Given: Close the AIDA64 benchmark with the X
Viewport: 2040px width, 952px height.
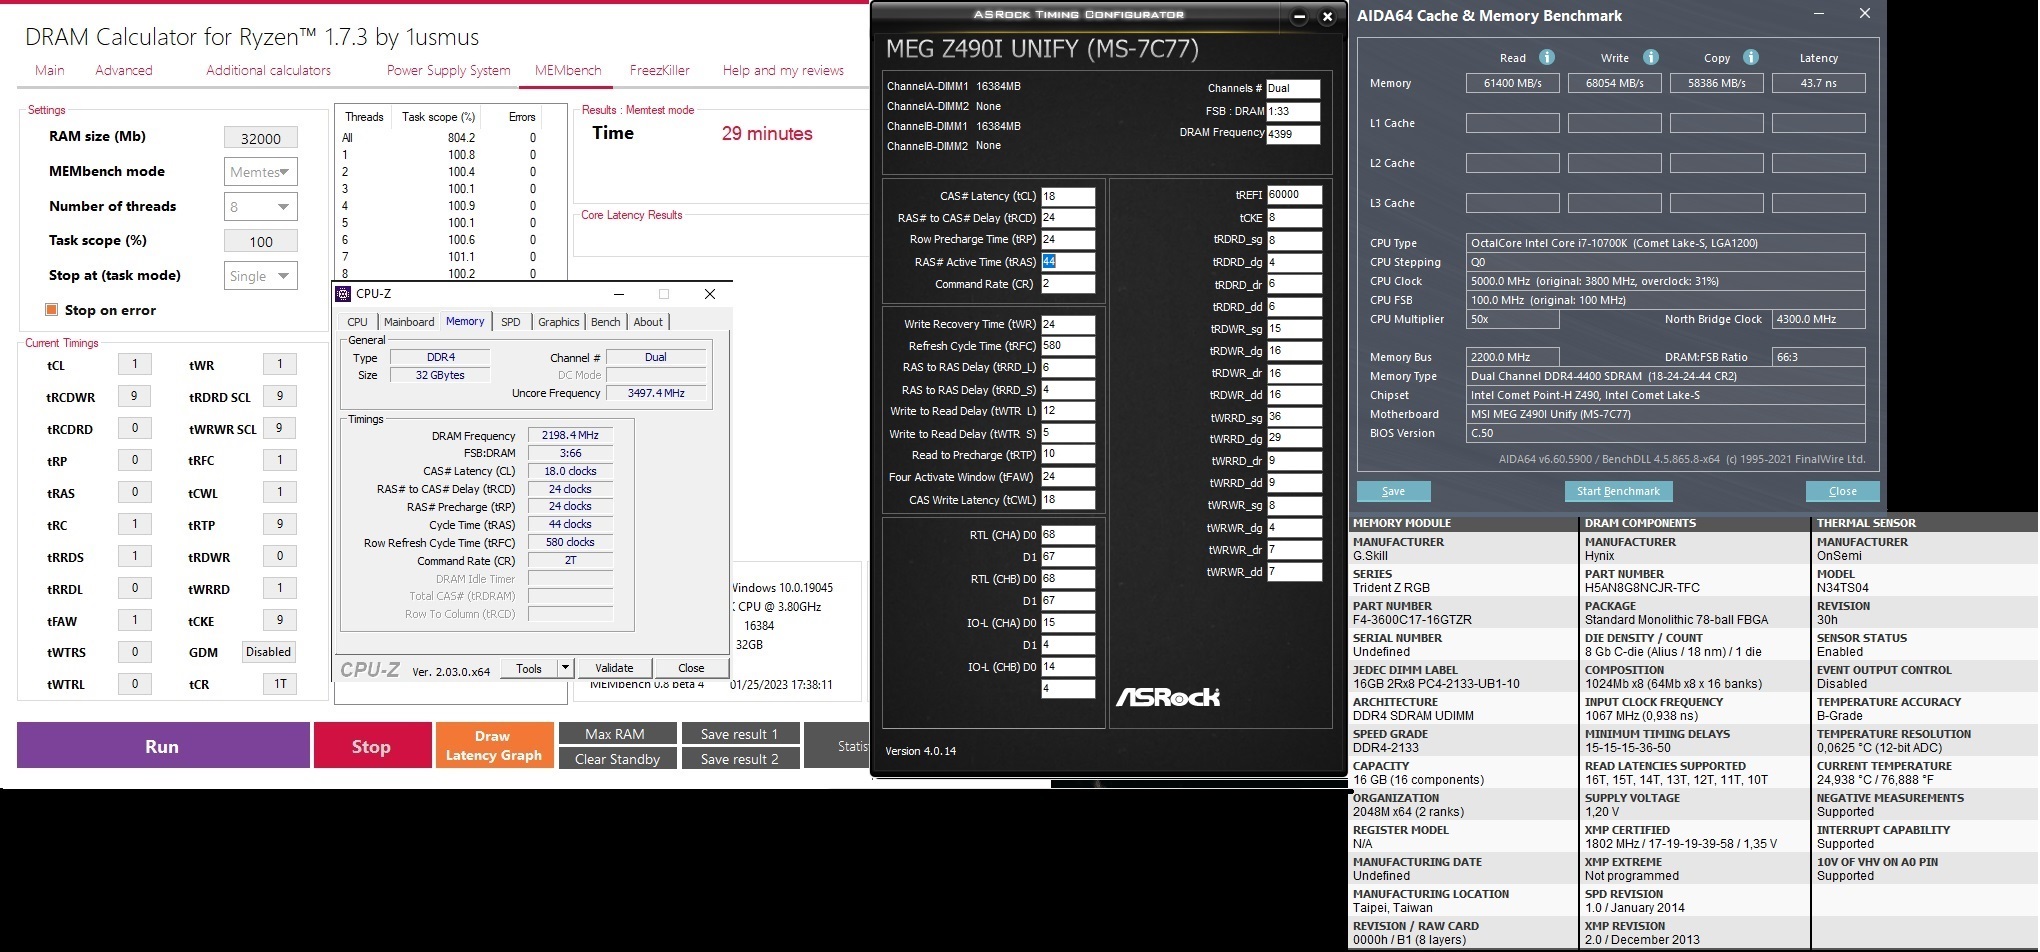Looking at the screenshot, I should [1864, 14].
